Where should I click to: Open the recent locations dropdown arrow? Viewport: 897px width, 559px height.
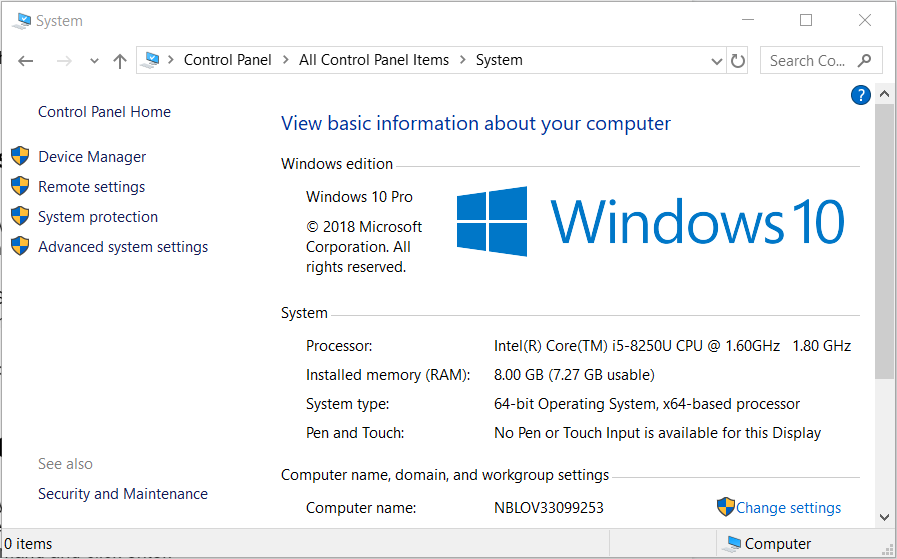94,61
